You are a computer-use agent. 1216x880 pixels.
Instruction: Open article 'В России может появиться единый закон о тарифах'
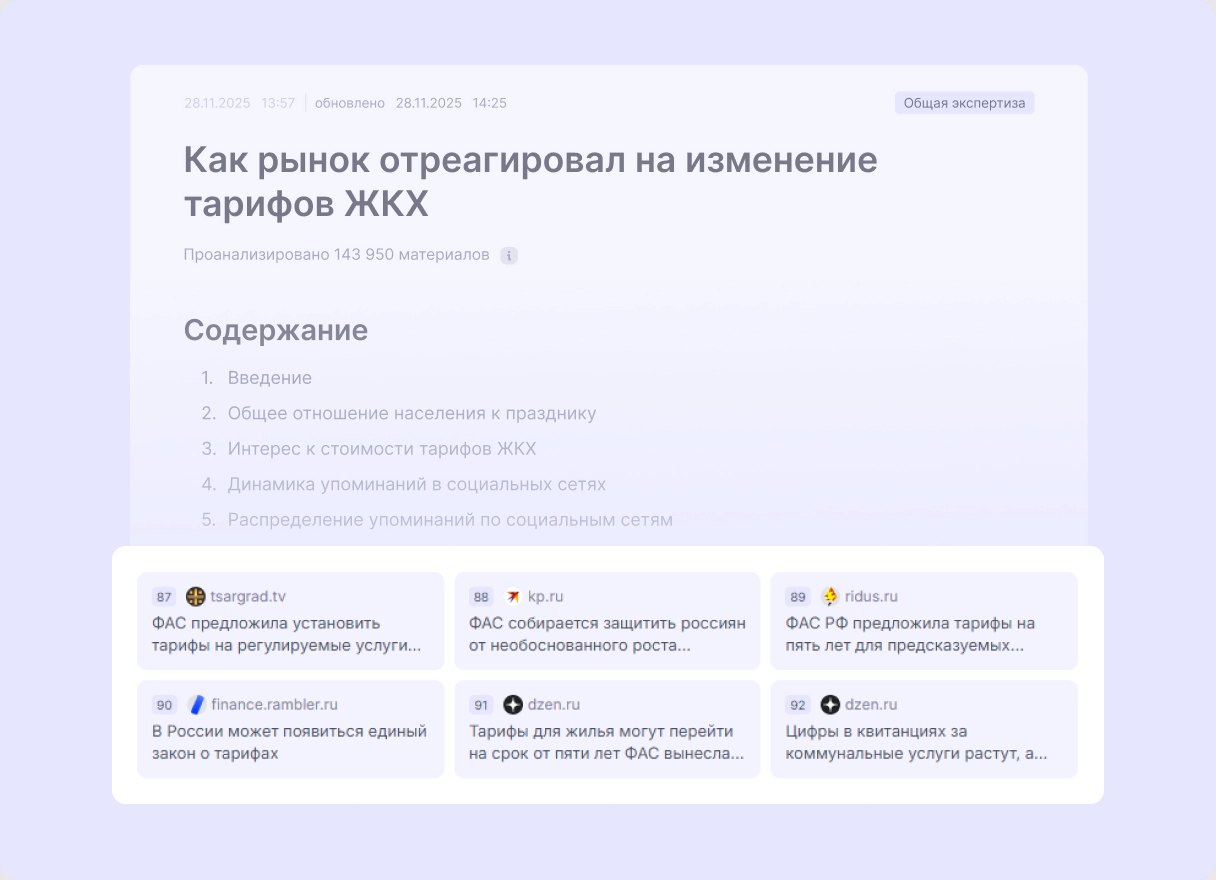pos(290,742)
